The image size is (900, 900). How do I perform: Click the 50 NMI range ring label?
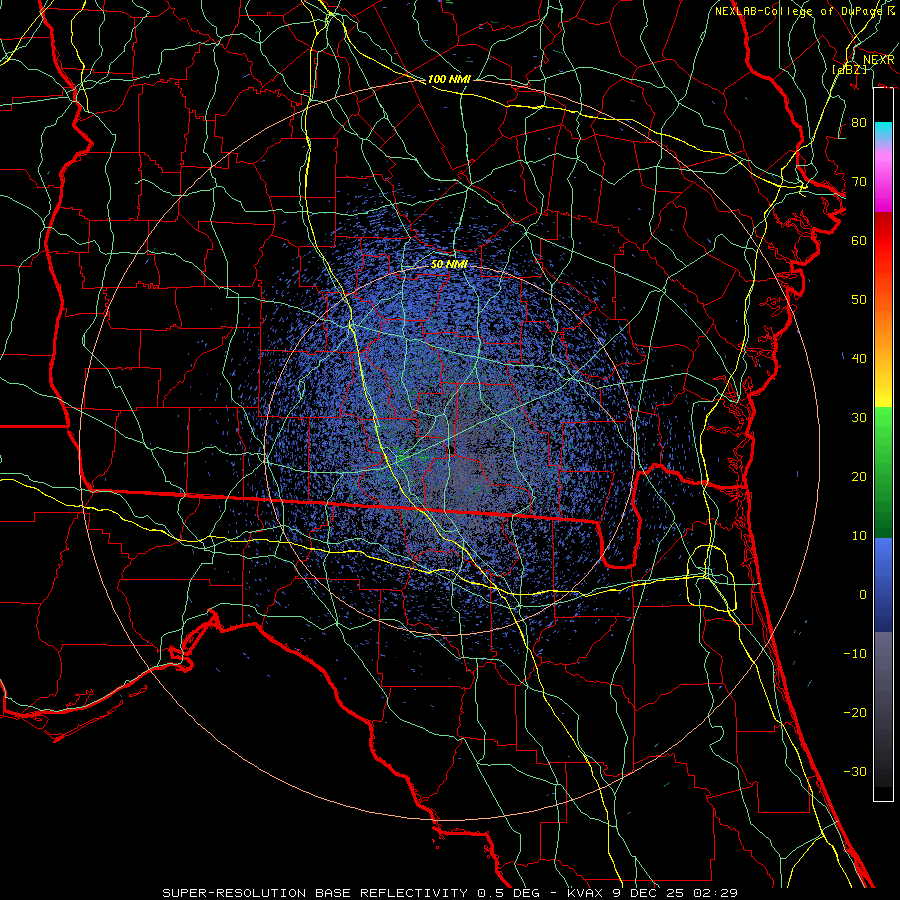pyautogui.click(x=449, y=264)
